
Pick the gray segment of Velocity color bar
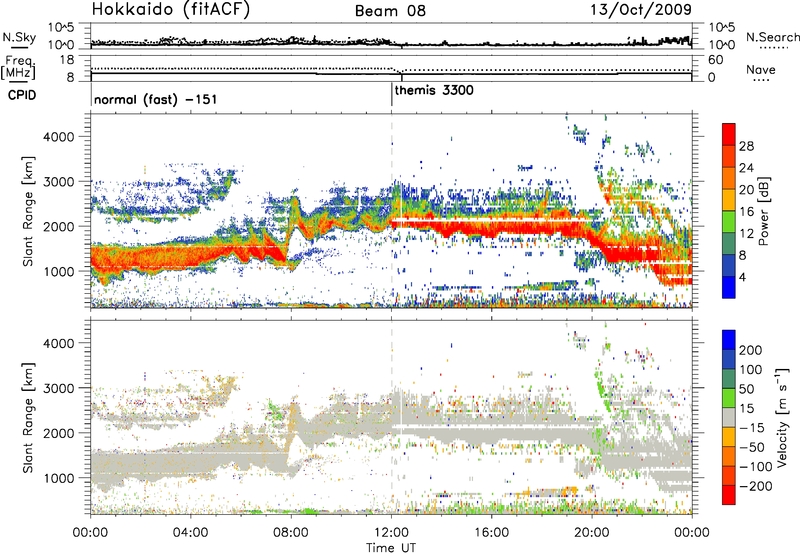pos(729,418)
